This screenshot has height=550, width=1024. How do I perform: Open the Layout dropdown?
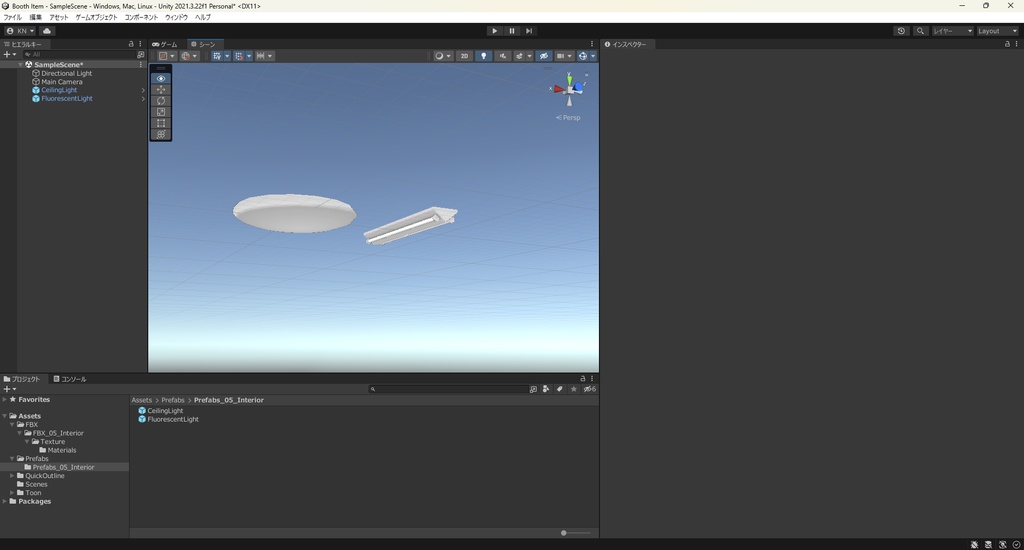pos(997,31)
